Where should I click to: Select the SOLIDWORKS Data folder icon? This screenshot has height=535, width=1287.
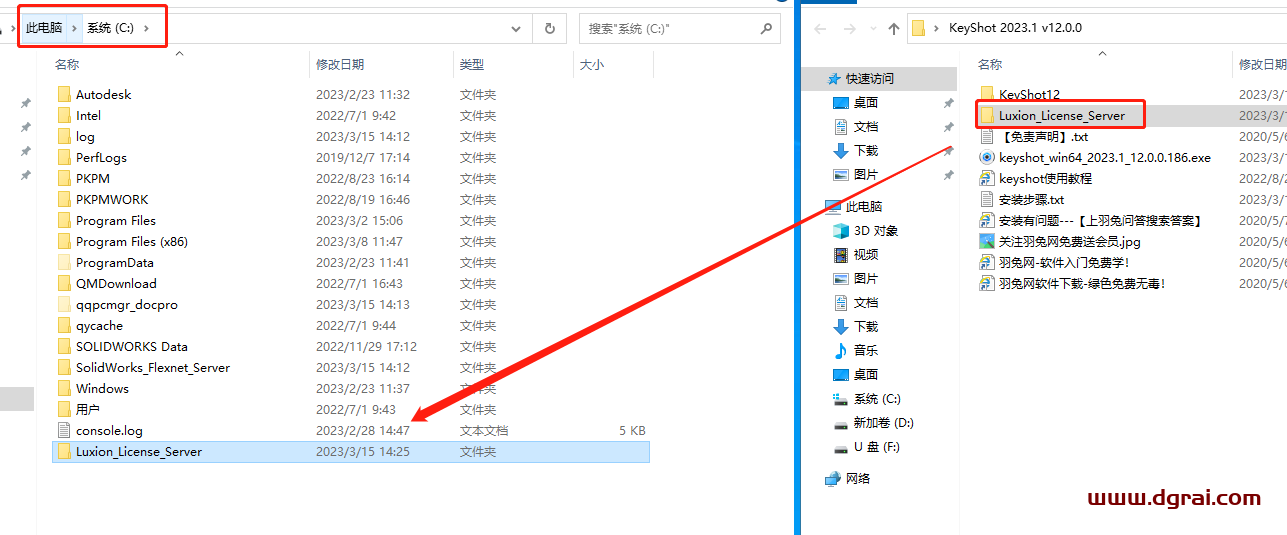point(64,346)
